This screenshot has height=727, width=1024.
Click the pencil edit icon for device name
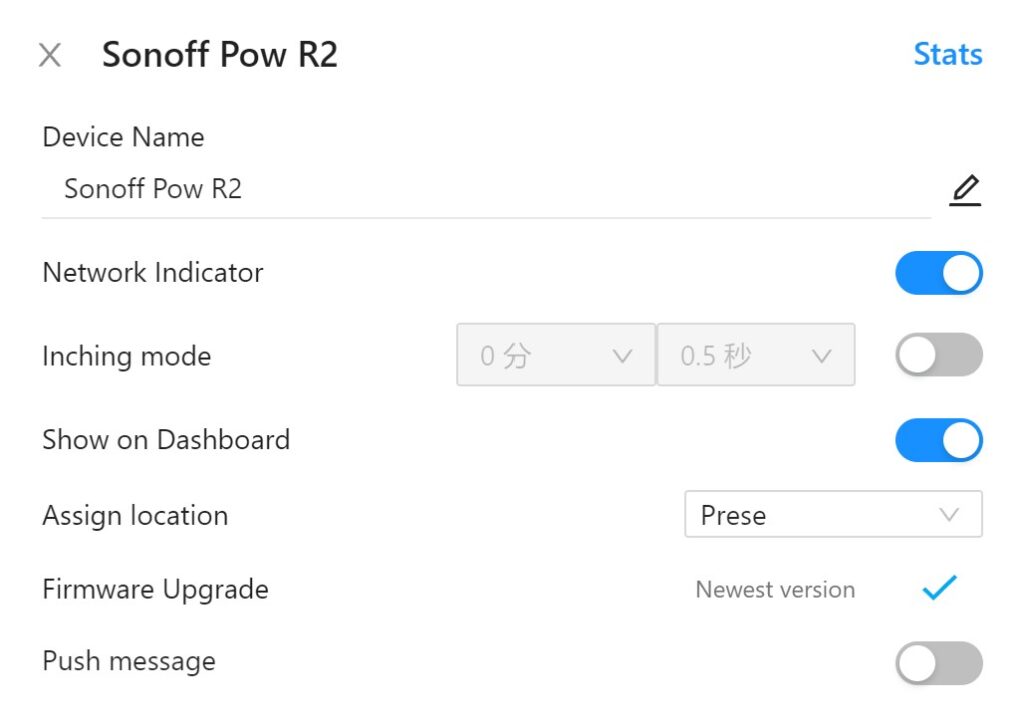pyautogui.click(x=964, y=189)
